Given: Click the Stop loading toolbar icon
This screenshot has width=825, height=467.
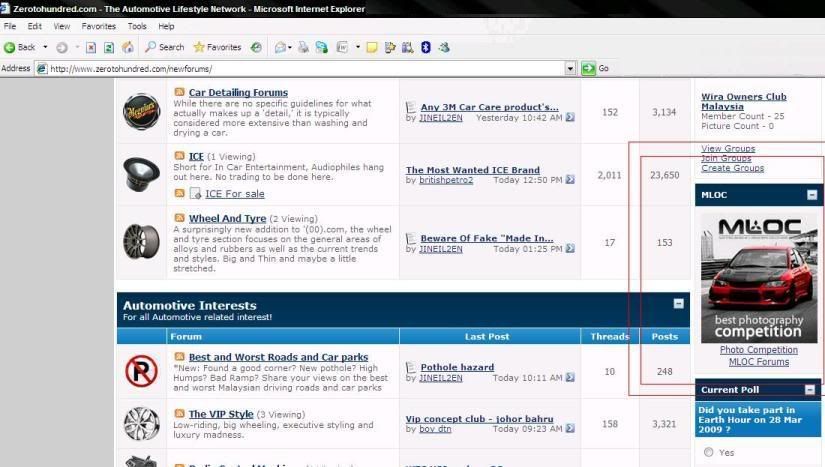Looking at the screenshot, I should pyautogui.click(x=91, y=48).
